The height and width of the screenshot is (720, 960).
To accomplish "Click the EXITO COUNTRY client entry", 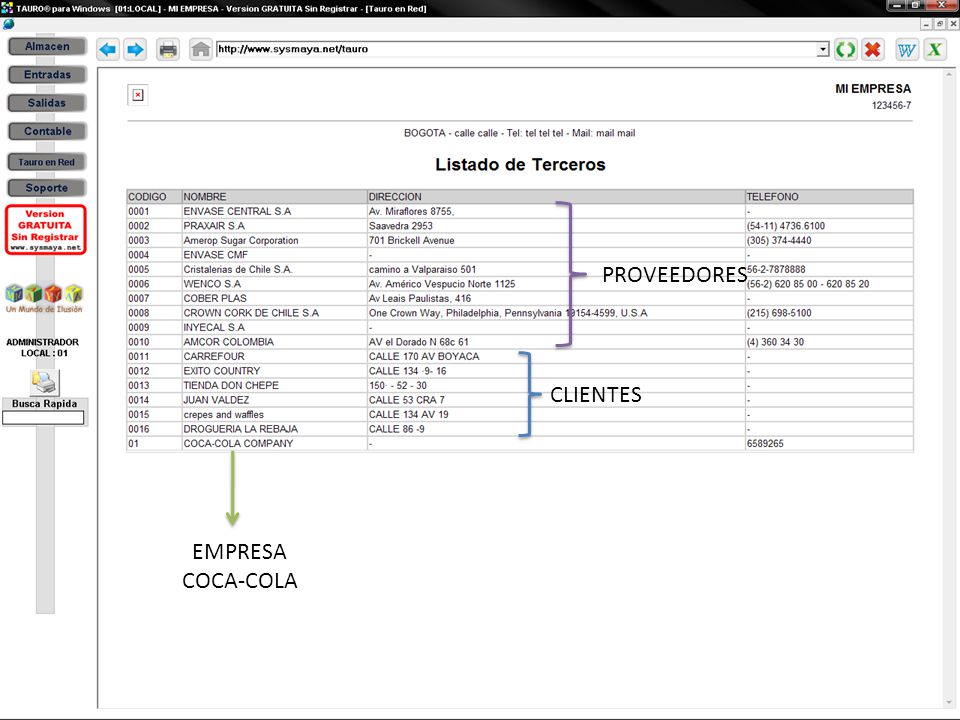I will (222, 371).
